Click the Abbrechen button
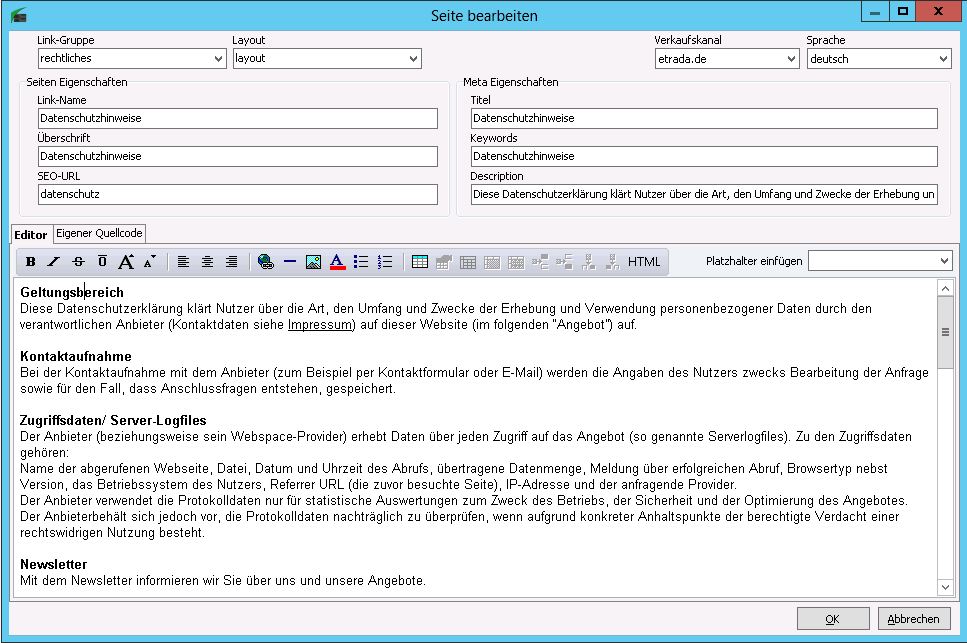967x643 pixels. pyautogui.click(x=913, y=619)
